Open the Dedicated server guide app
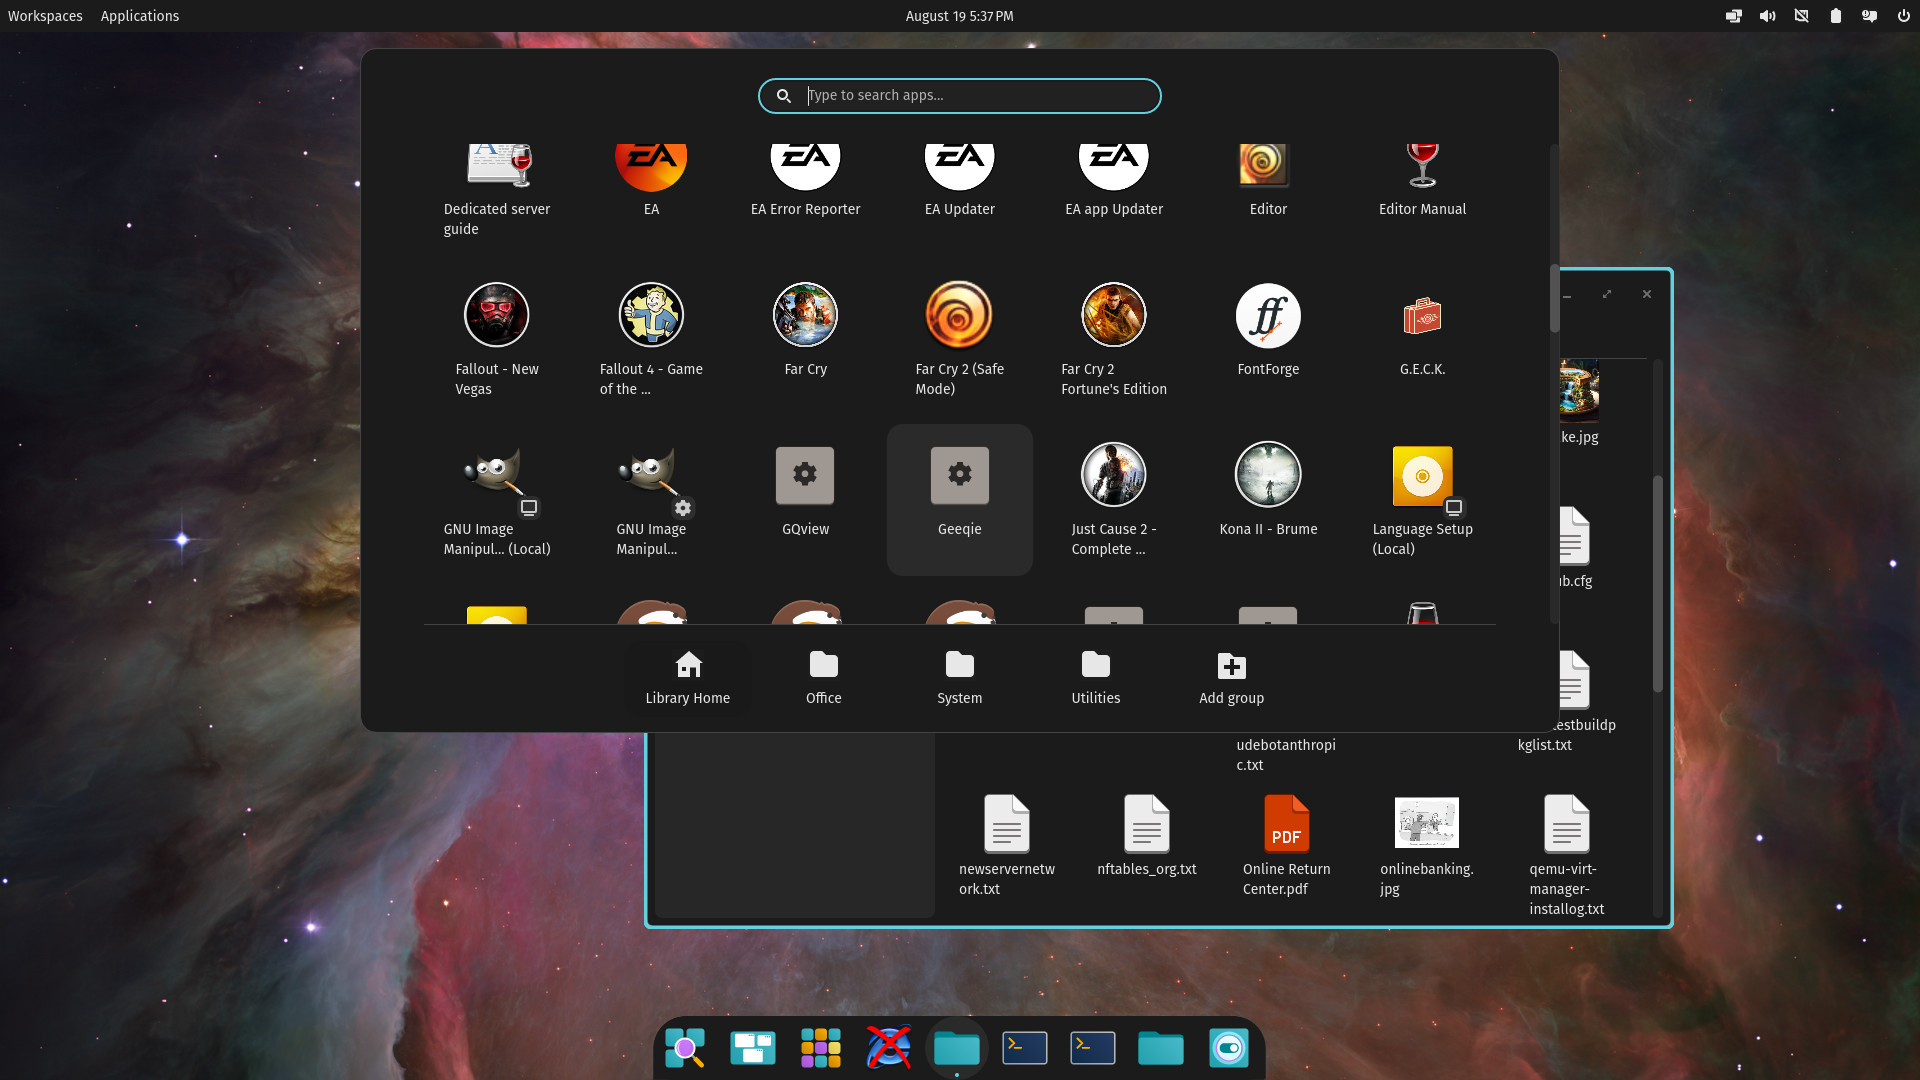The height and width of the screenshot is (1080, 1920). tap(497, 190)
